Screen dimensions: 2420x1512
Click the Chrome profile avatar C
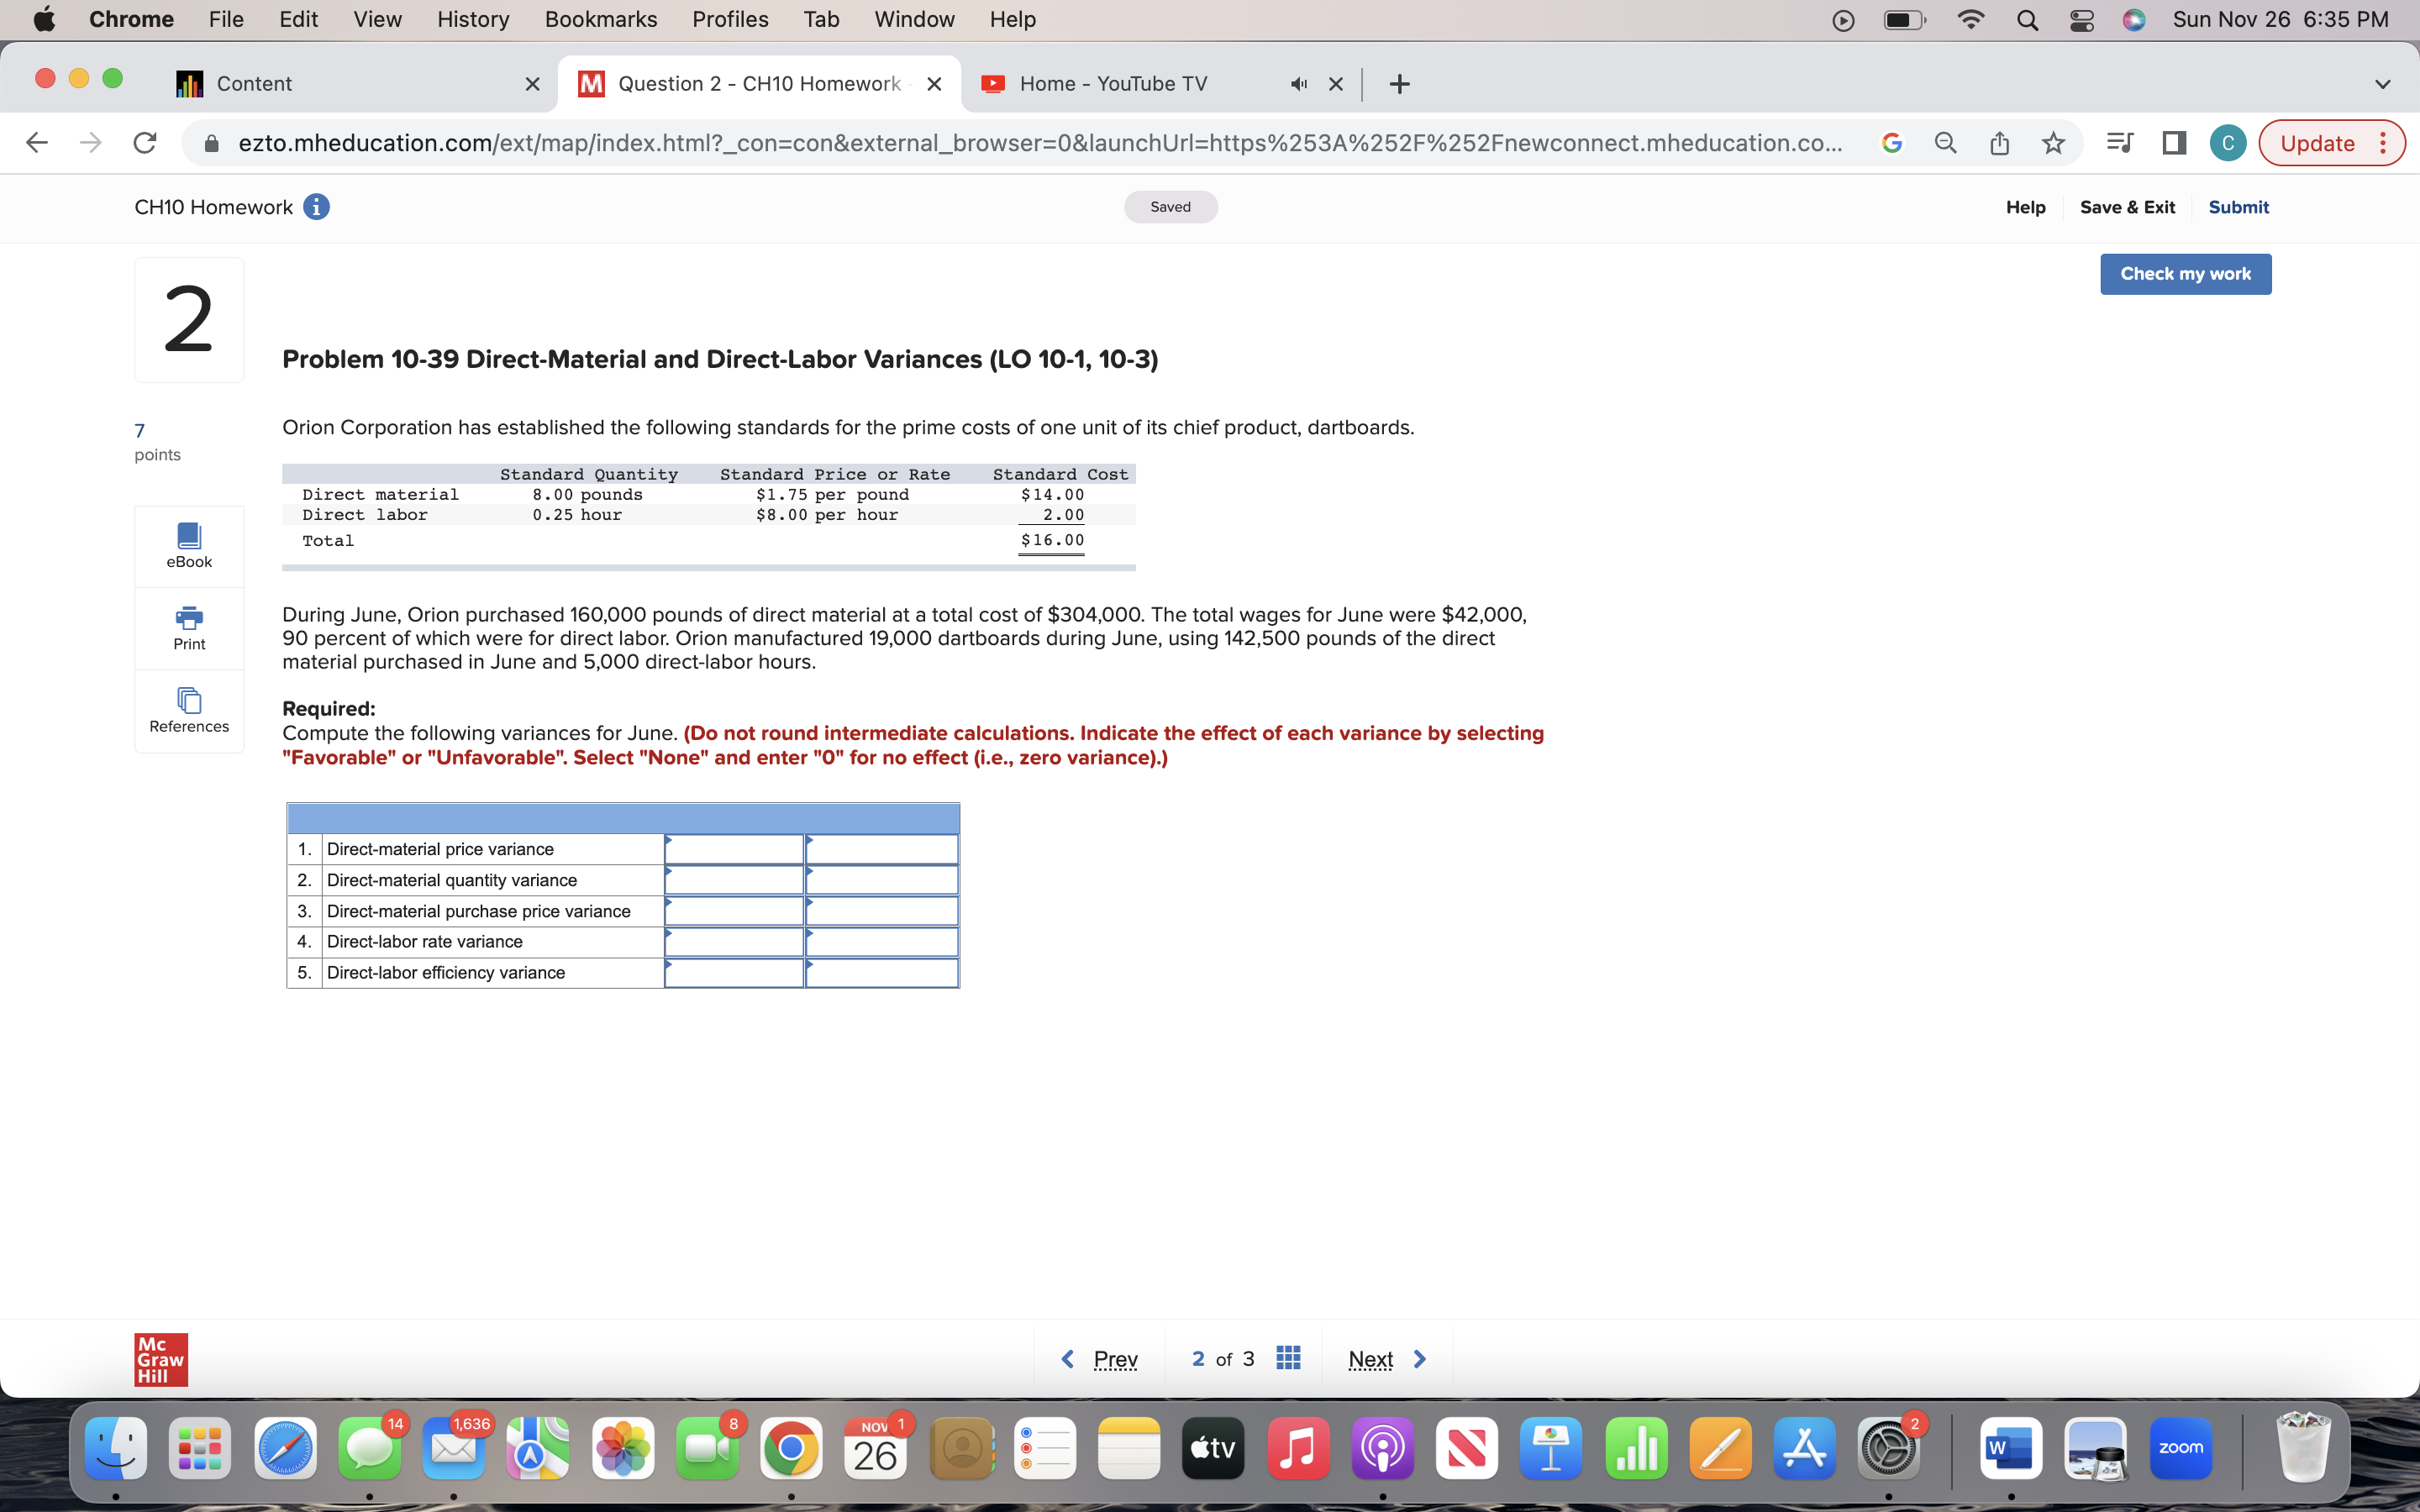click(2228, 143)
